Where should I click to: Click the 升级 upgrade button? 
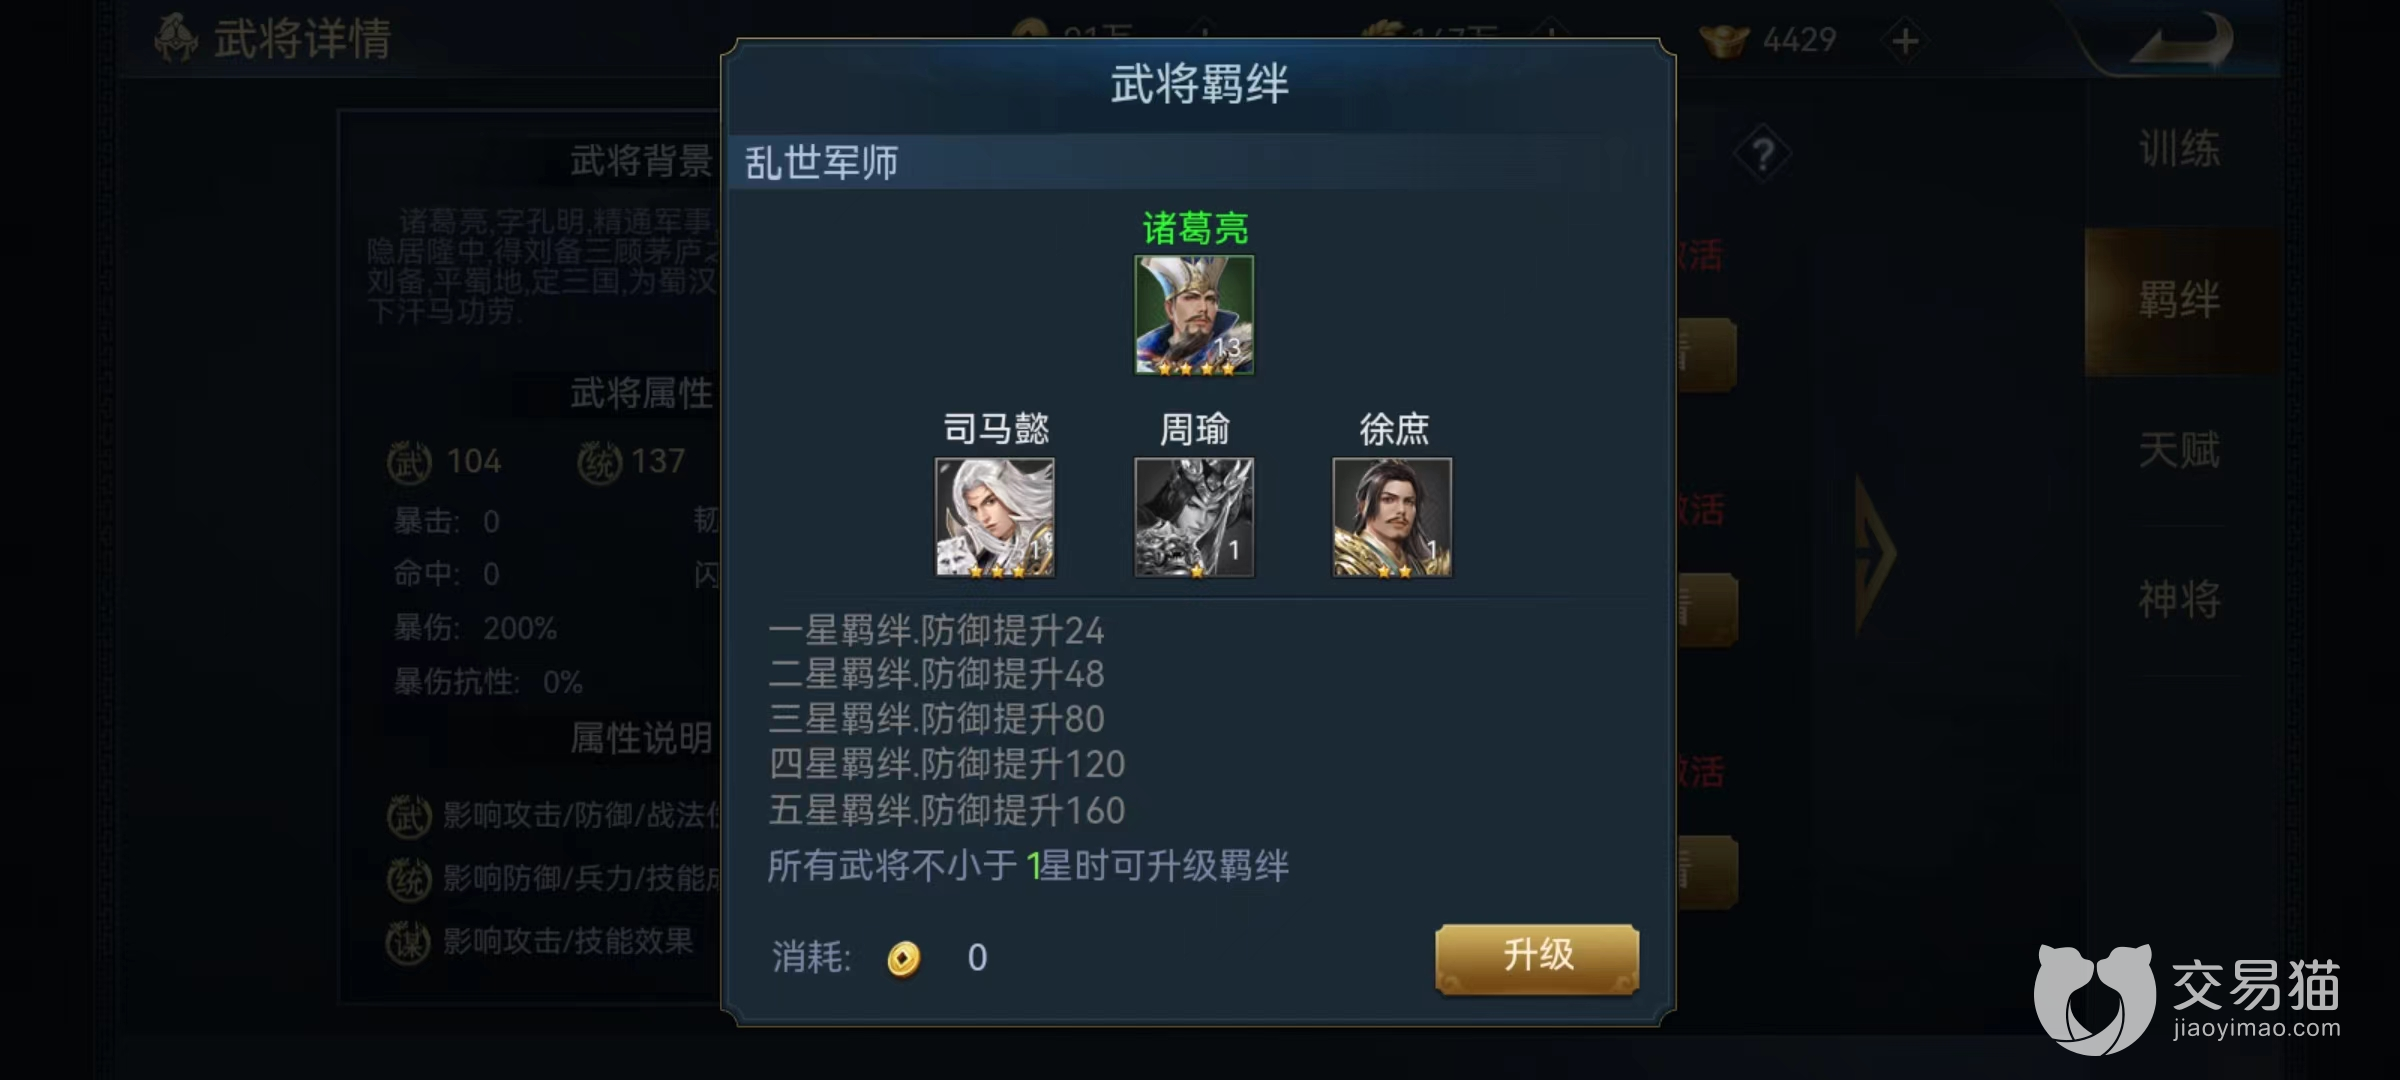1537,958
